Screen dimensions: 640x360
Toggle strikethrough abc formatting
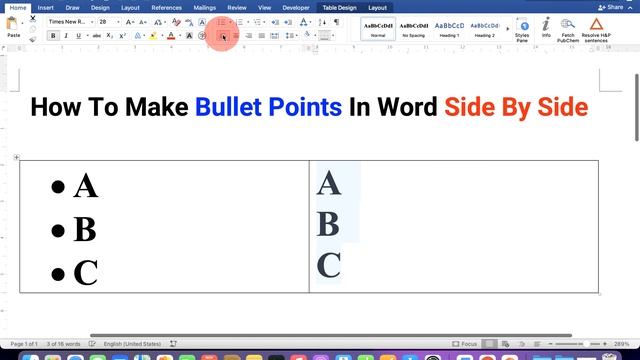tap(97, 36)
